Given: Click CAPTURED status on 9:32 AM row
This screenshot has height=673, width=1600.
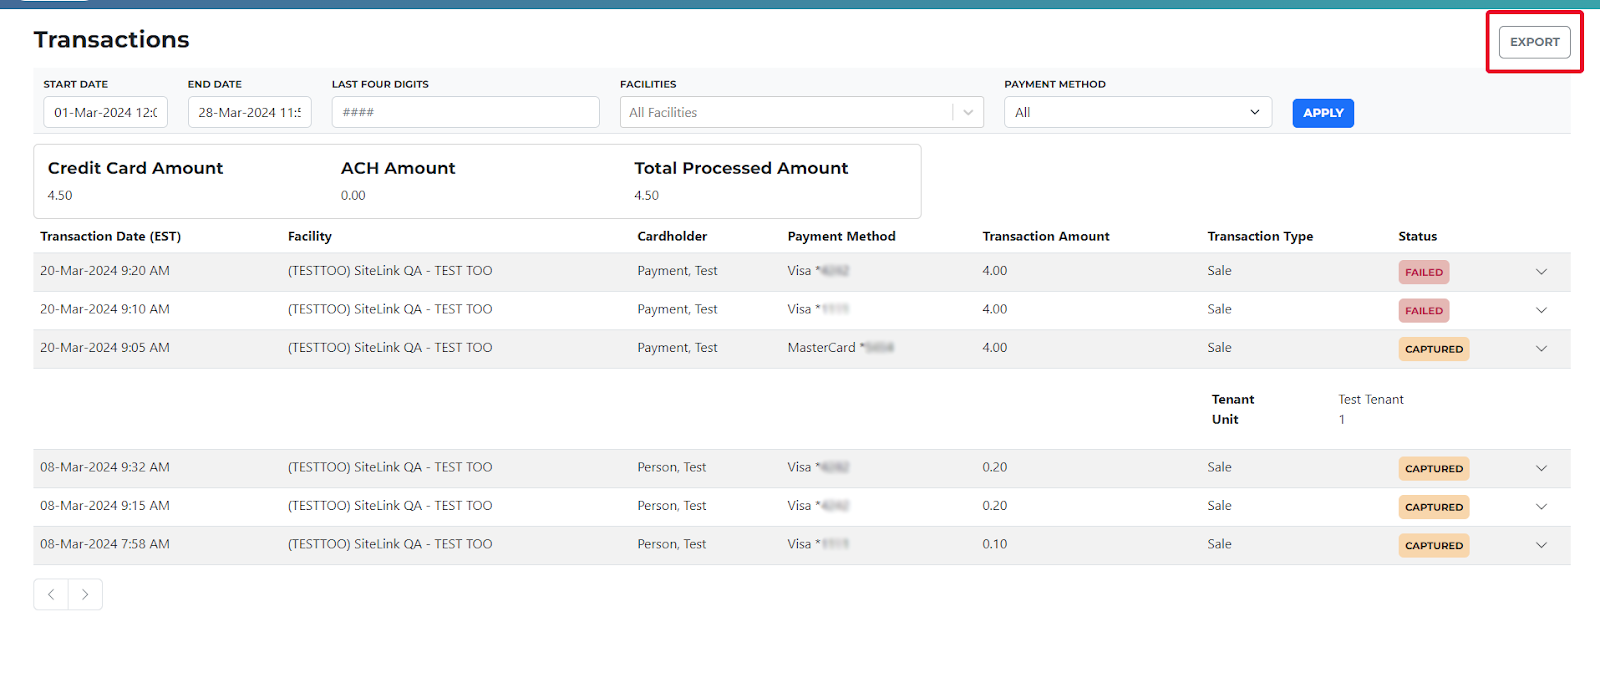Looking at the screenshot, I should tap(1433, 468).
